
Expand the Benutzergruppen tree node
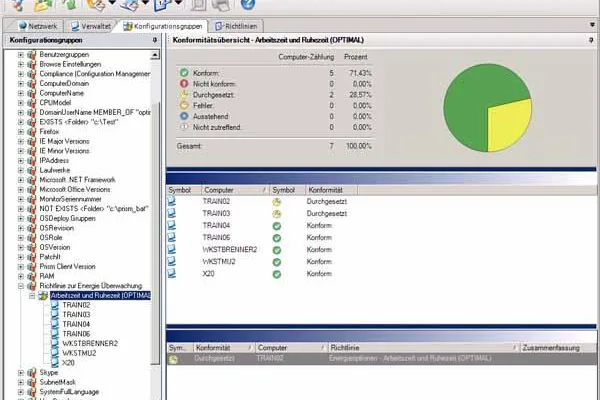(21, 55)
